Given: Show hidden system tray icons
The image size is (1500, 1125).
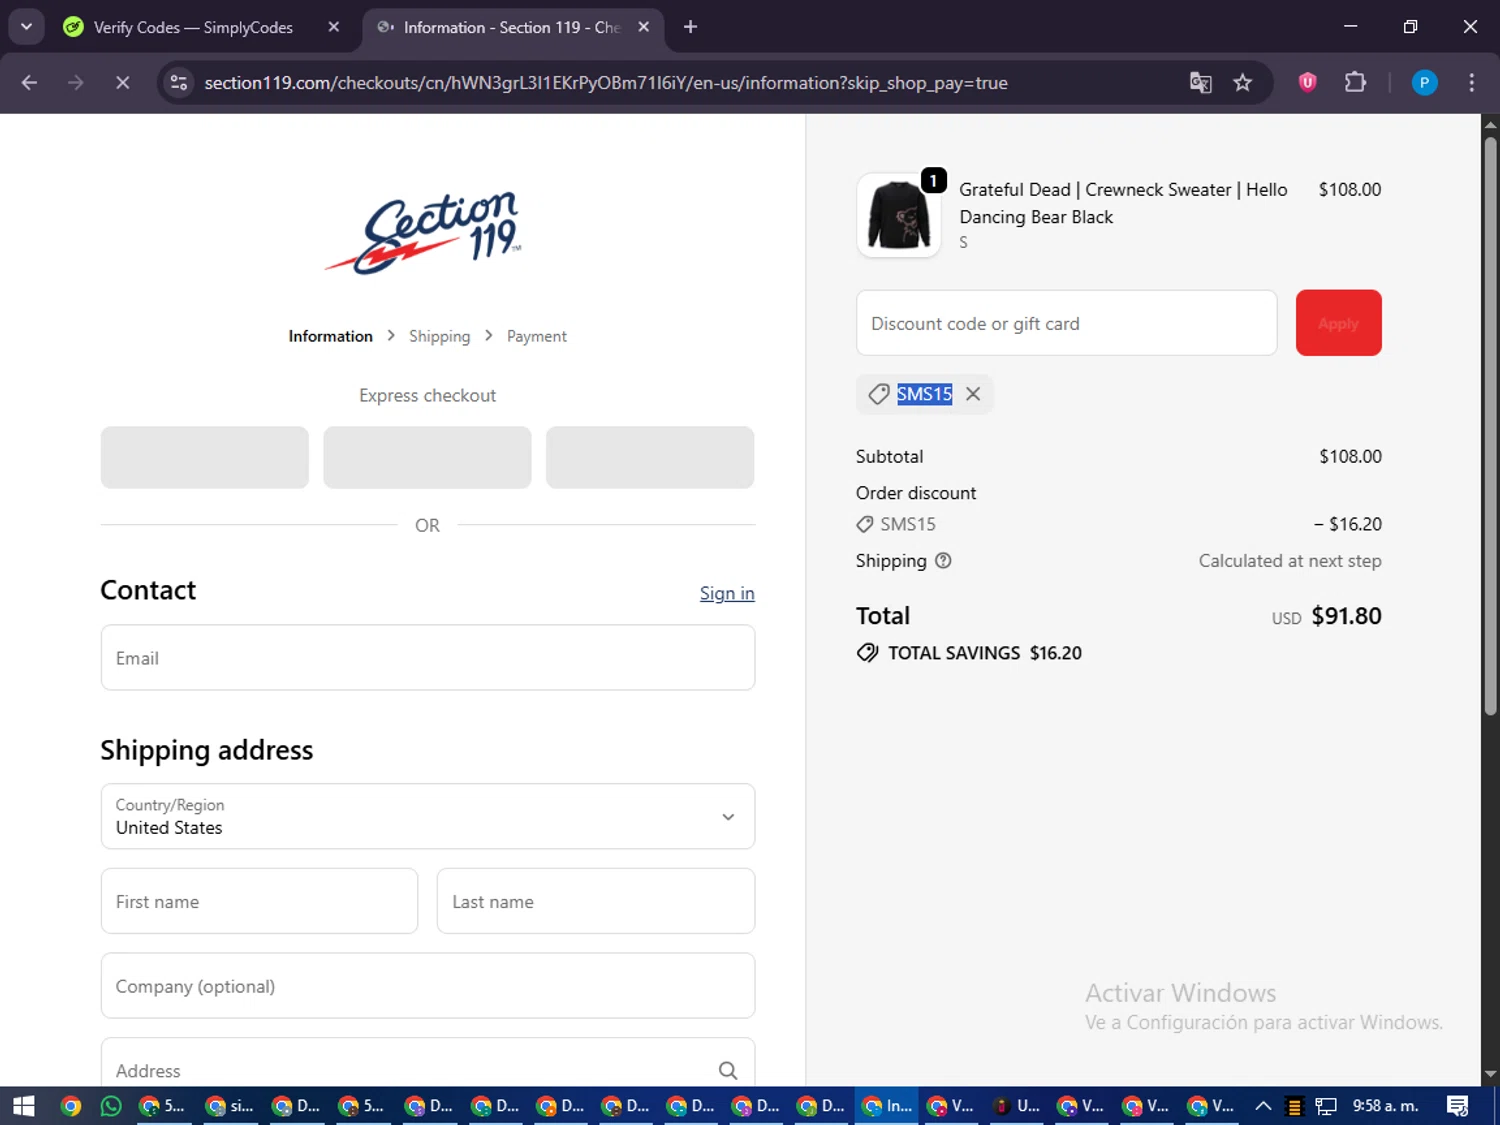Looking at the screenshot, I should (1263, 1106).
